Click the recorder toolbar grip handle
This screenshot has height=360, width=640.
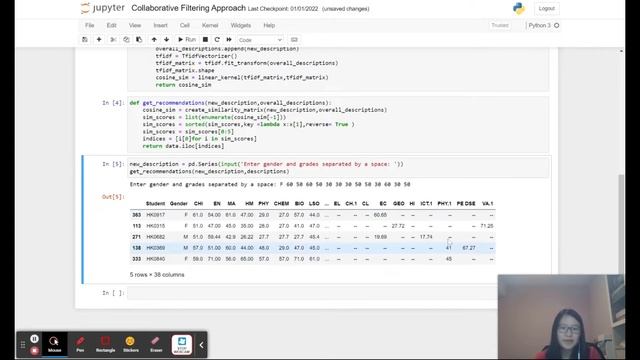tap(23, 345)
